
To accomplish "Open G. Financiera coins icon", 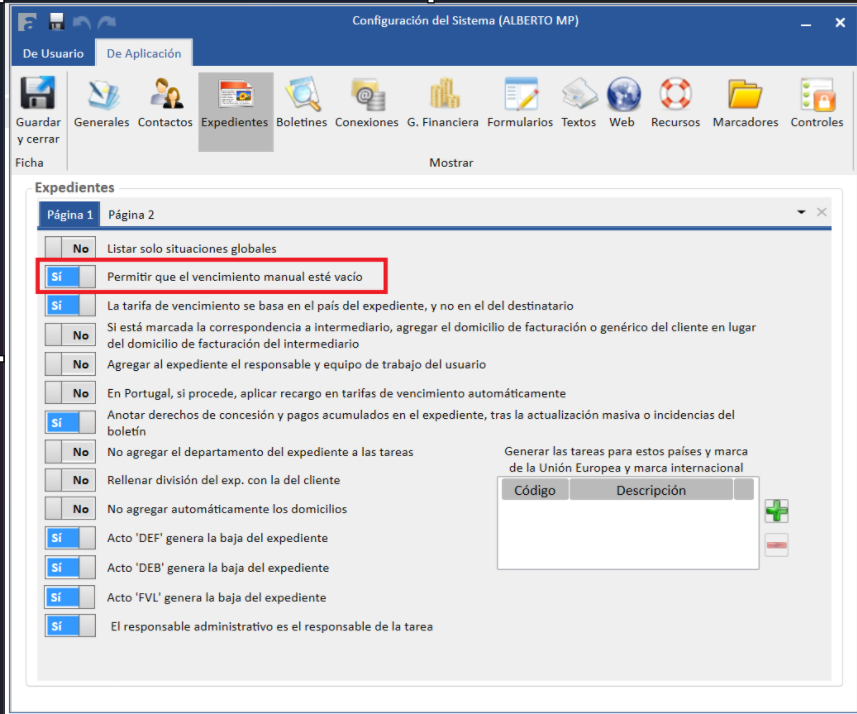I will pyautogui.click(x=442, y=96).
